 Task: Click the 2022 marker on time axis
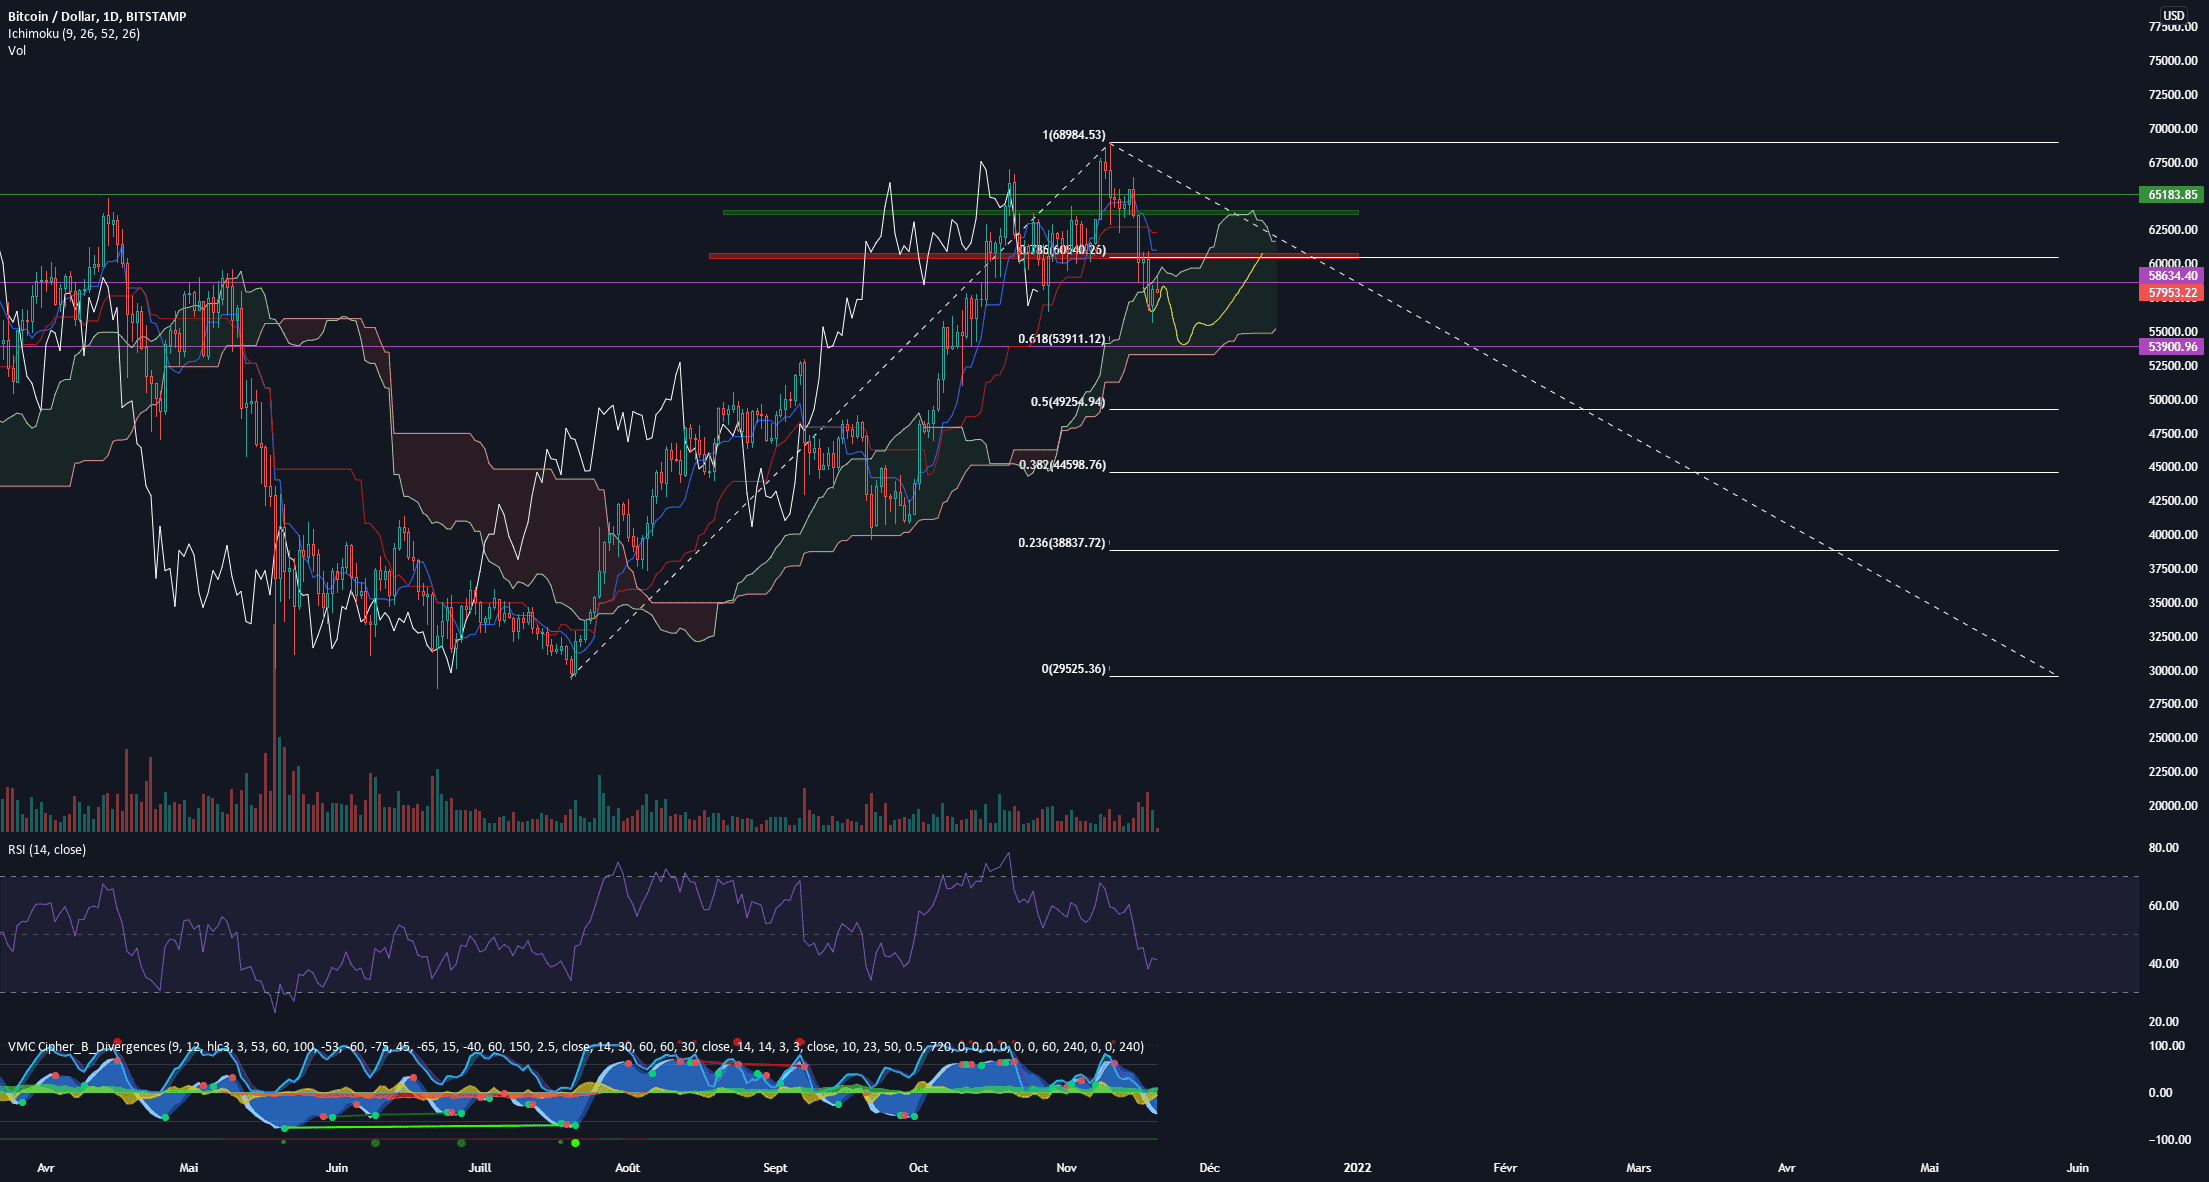click(1357, 1167)
